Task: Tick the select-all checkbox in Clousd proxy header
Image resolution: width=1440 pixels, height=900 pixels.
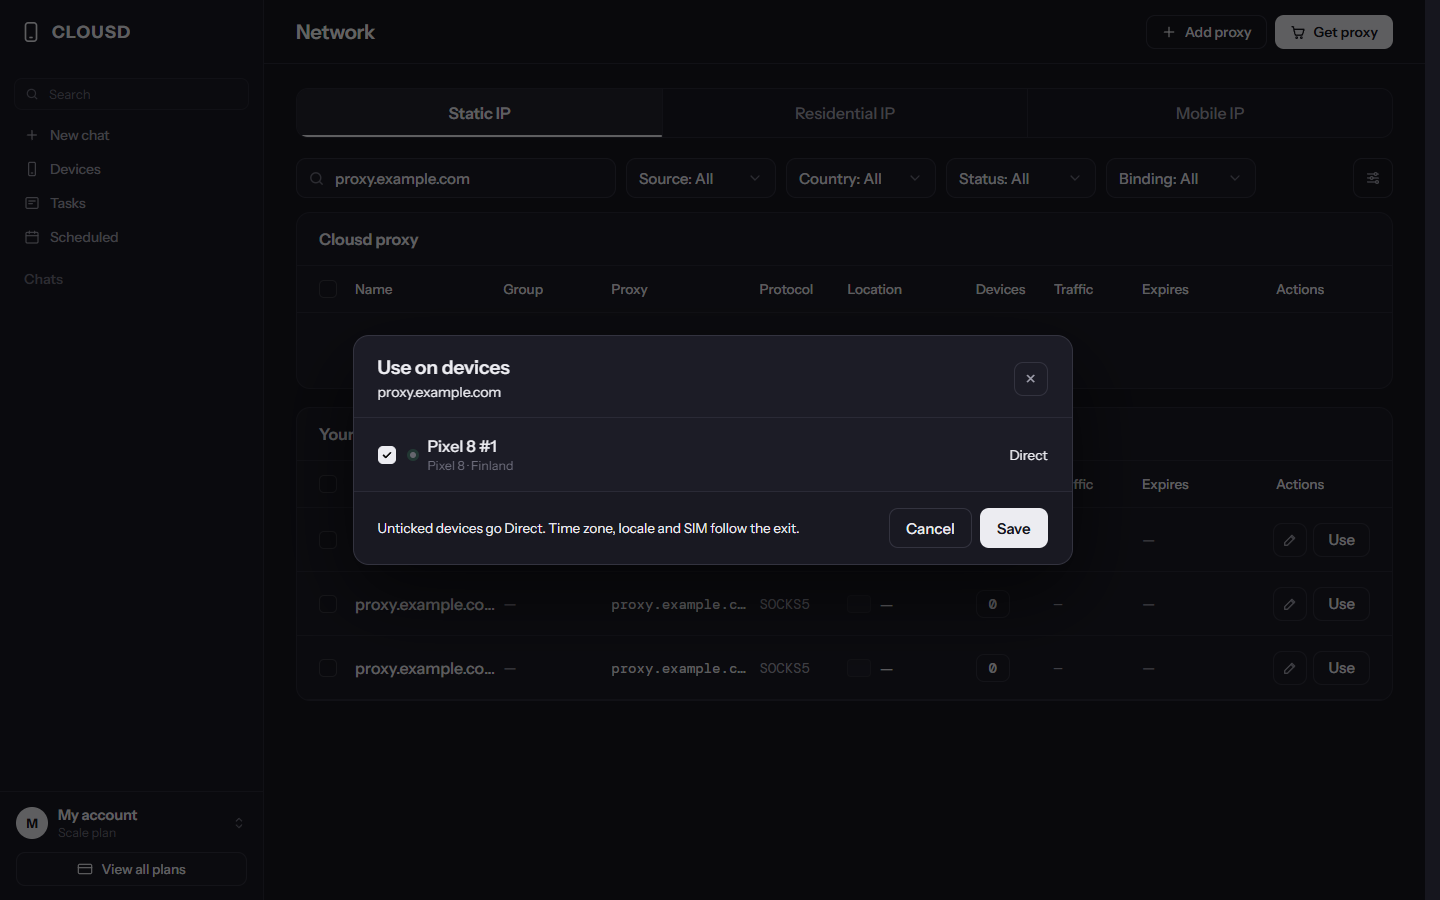Action: pos(328,289)
